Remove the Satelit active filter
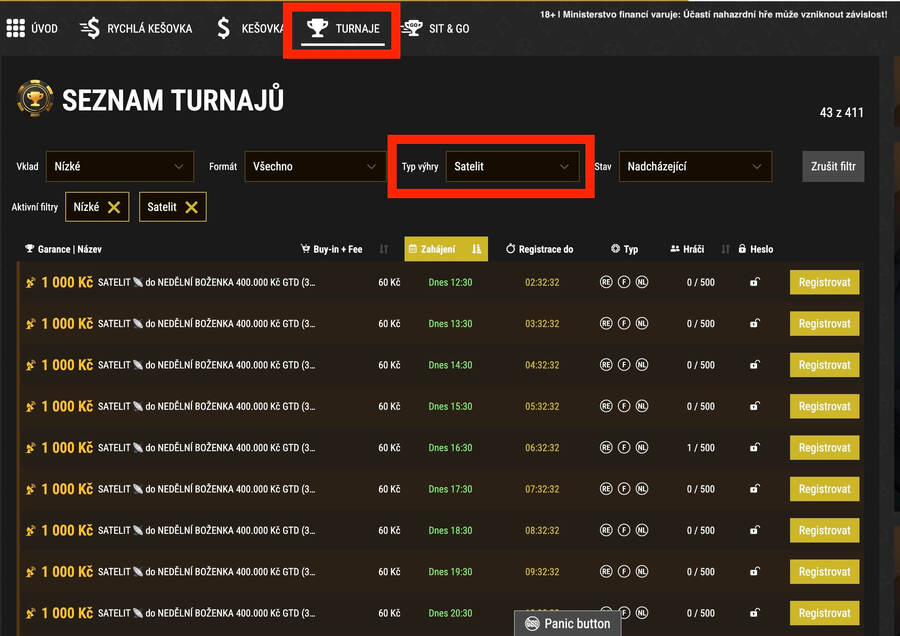The height and width of the screenshot is (636, 900). tap(191, 207)
